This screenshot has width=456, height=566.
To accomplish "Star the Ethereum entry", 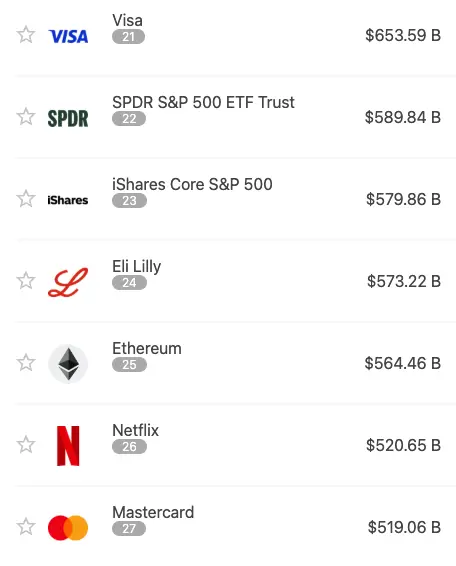I will (x=26, y=362).
